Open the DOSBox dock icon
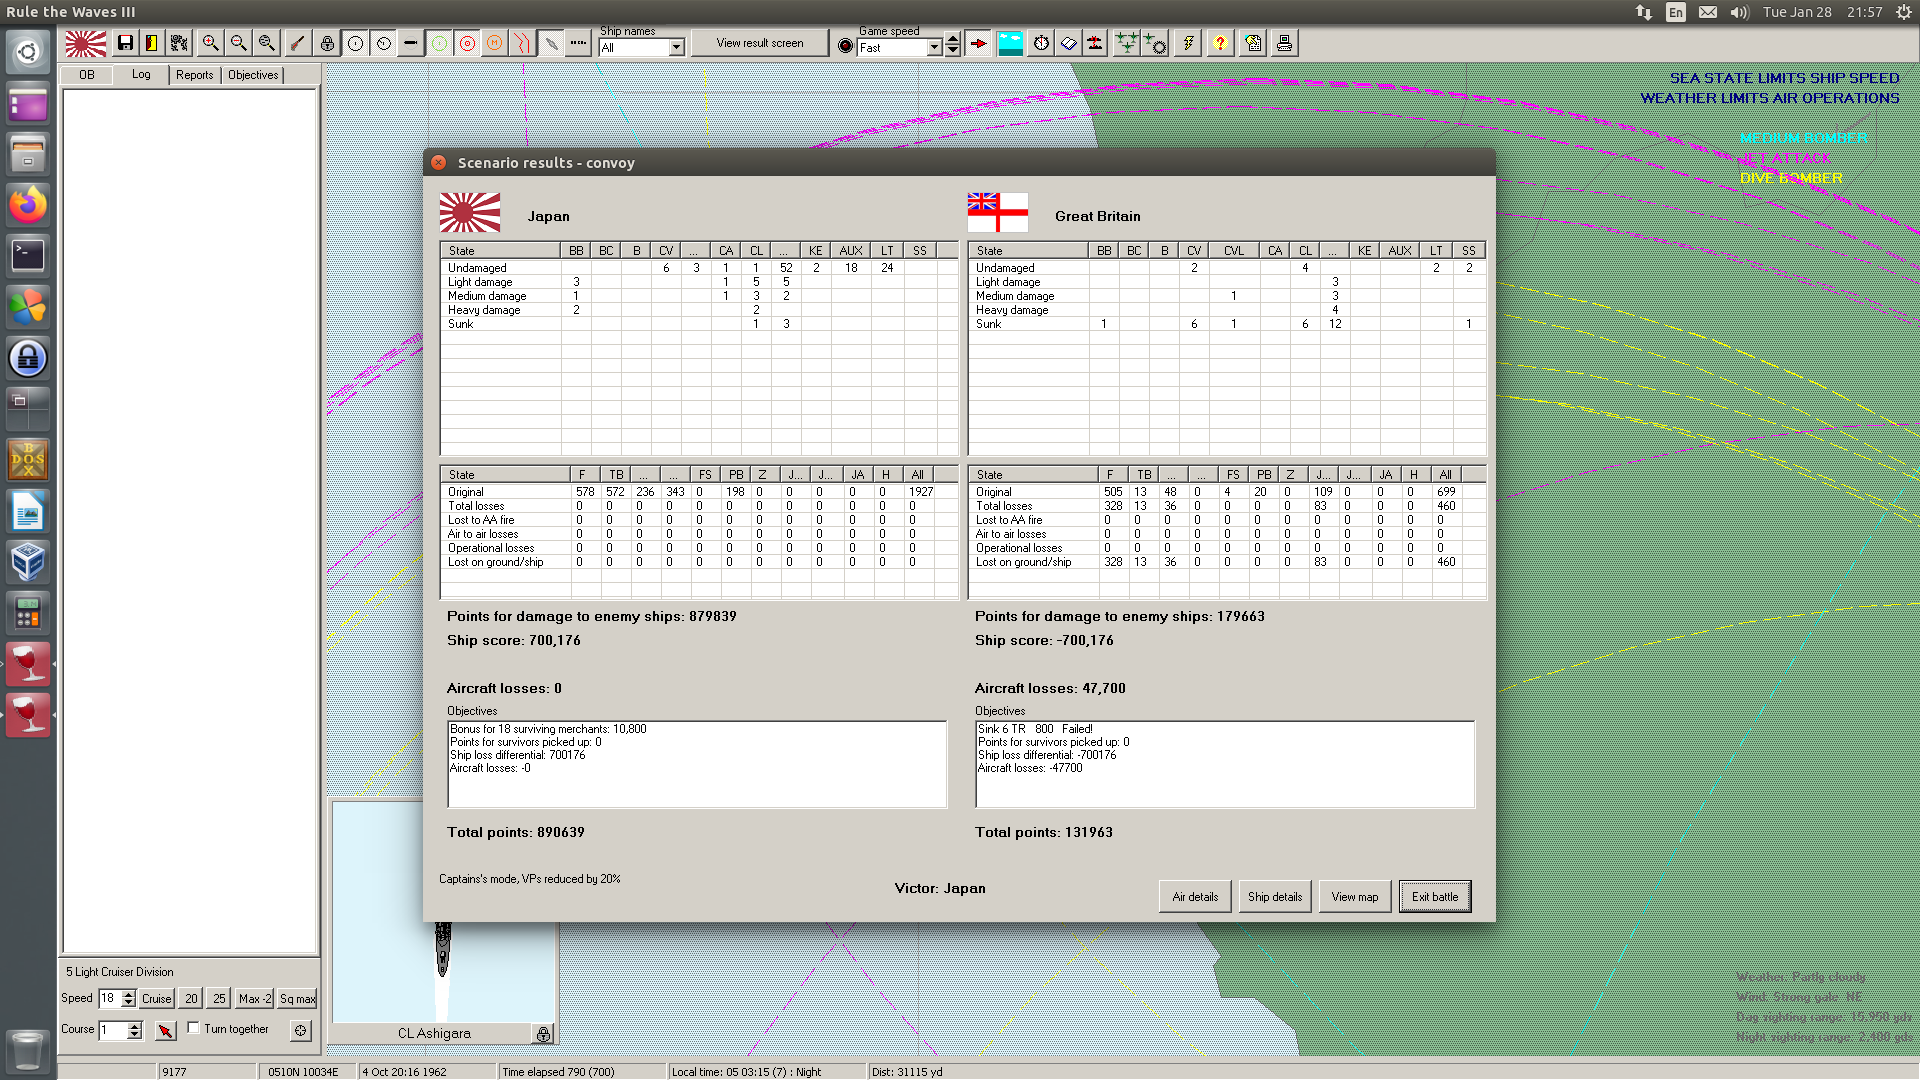The image size is (1920, 1080). point(28,460)
